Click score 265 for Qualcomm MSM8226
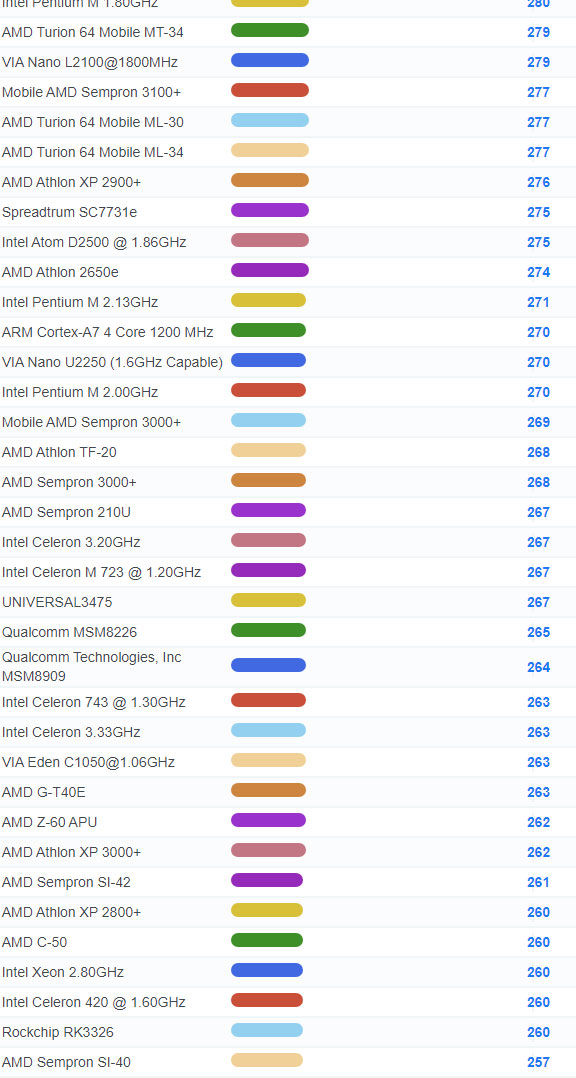 pyautogui.click(x=539, y=632)
